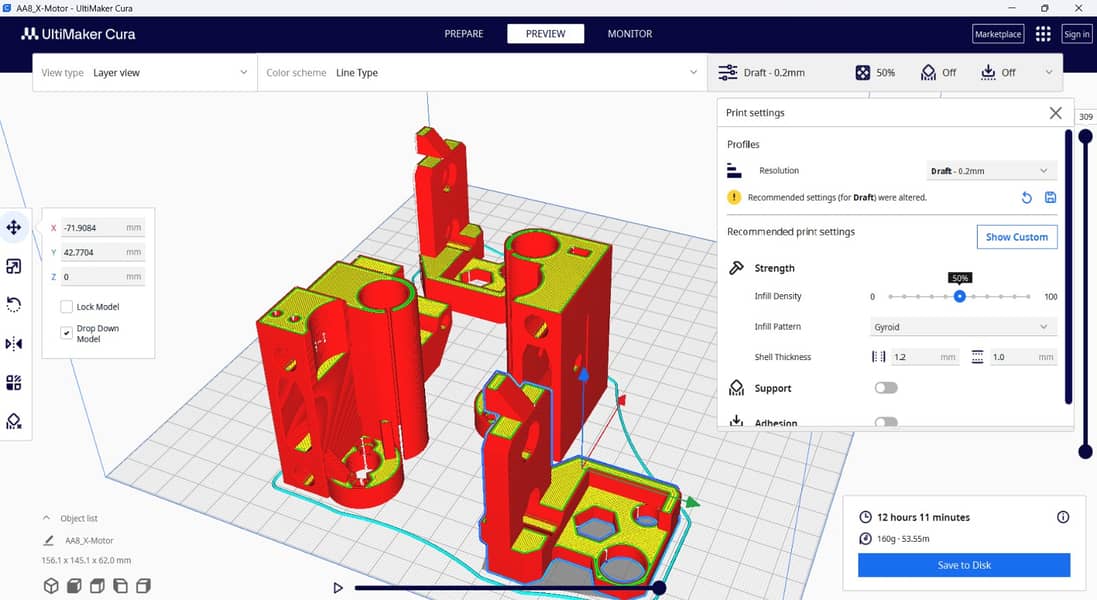Click the Infill Density slider handle
1097x600 pixels.
point(960,297)
